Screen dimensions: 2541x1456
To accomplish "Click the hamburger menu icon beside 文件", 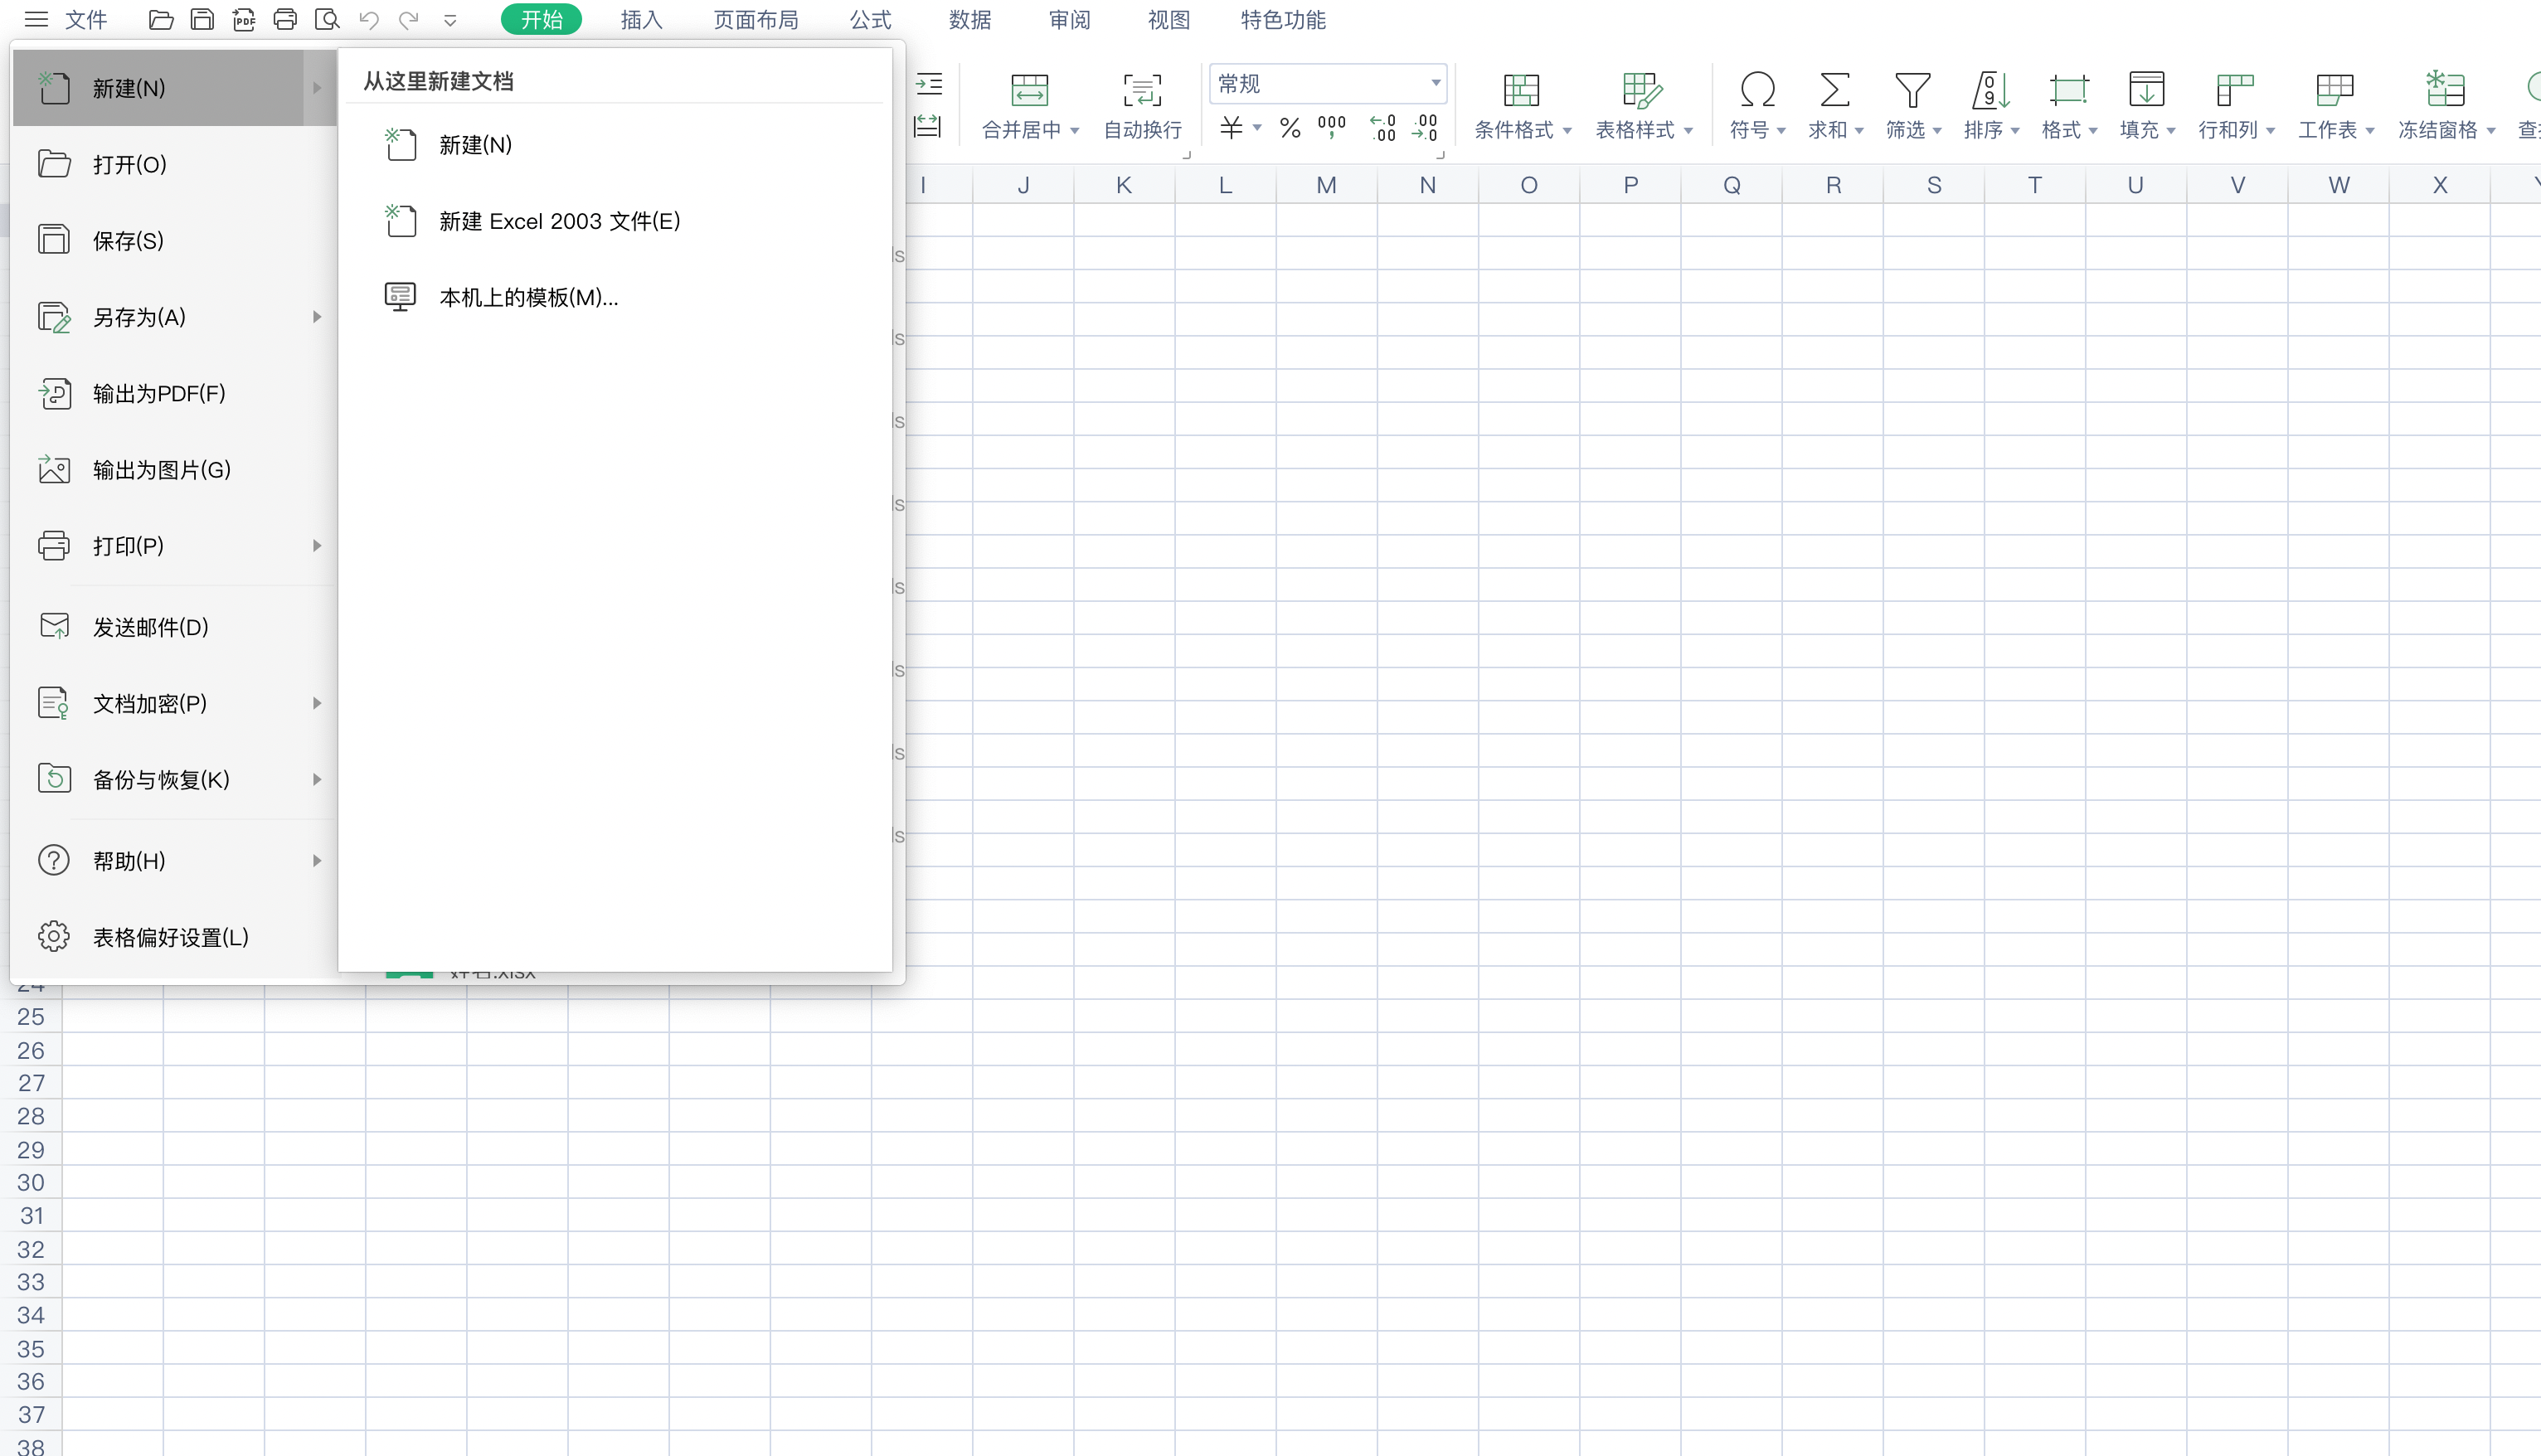I will [x=36, y=19].
